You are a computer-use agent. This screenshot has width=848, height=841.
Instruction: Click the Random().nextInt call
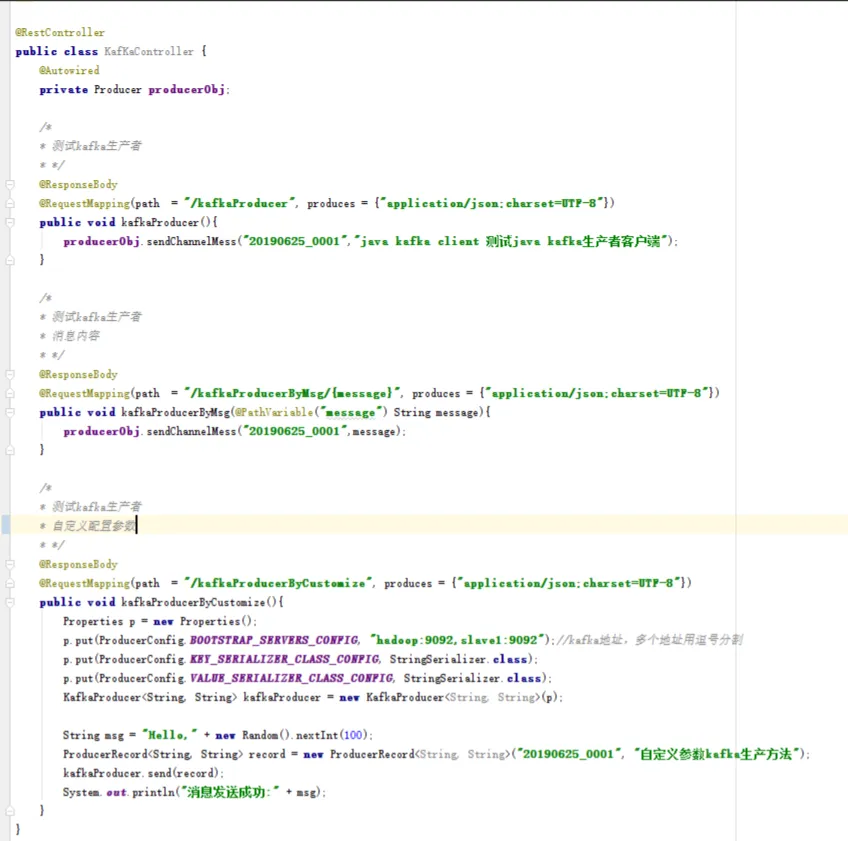pos(290,735)
